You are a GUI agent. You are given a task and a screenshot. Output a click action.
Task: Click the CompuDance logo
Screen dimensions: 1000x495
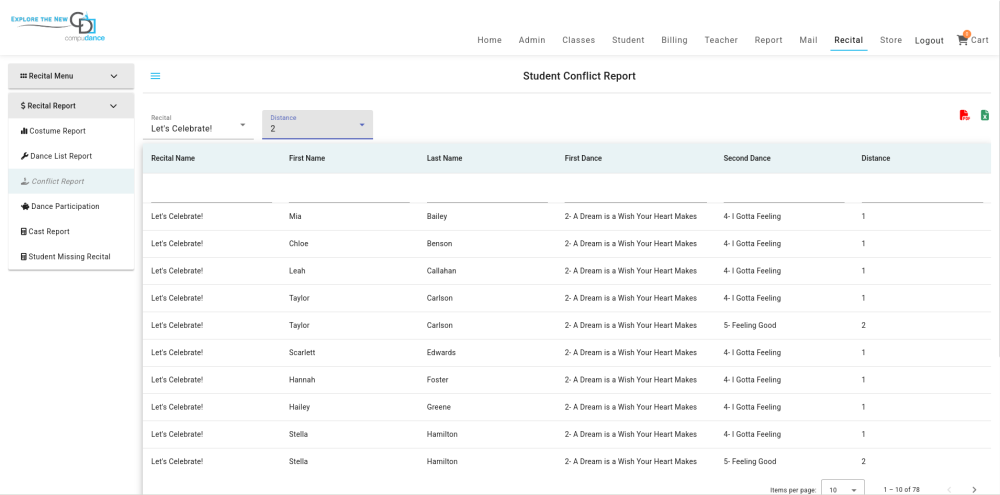pyautogui.click(x=58, y=27)
